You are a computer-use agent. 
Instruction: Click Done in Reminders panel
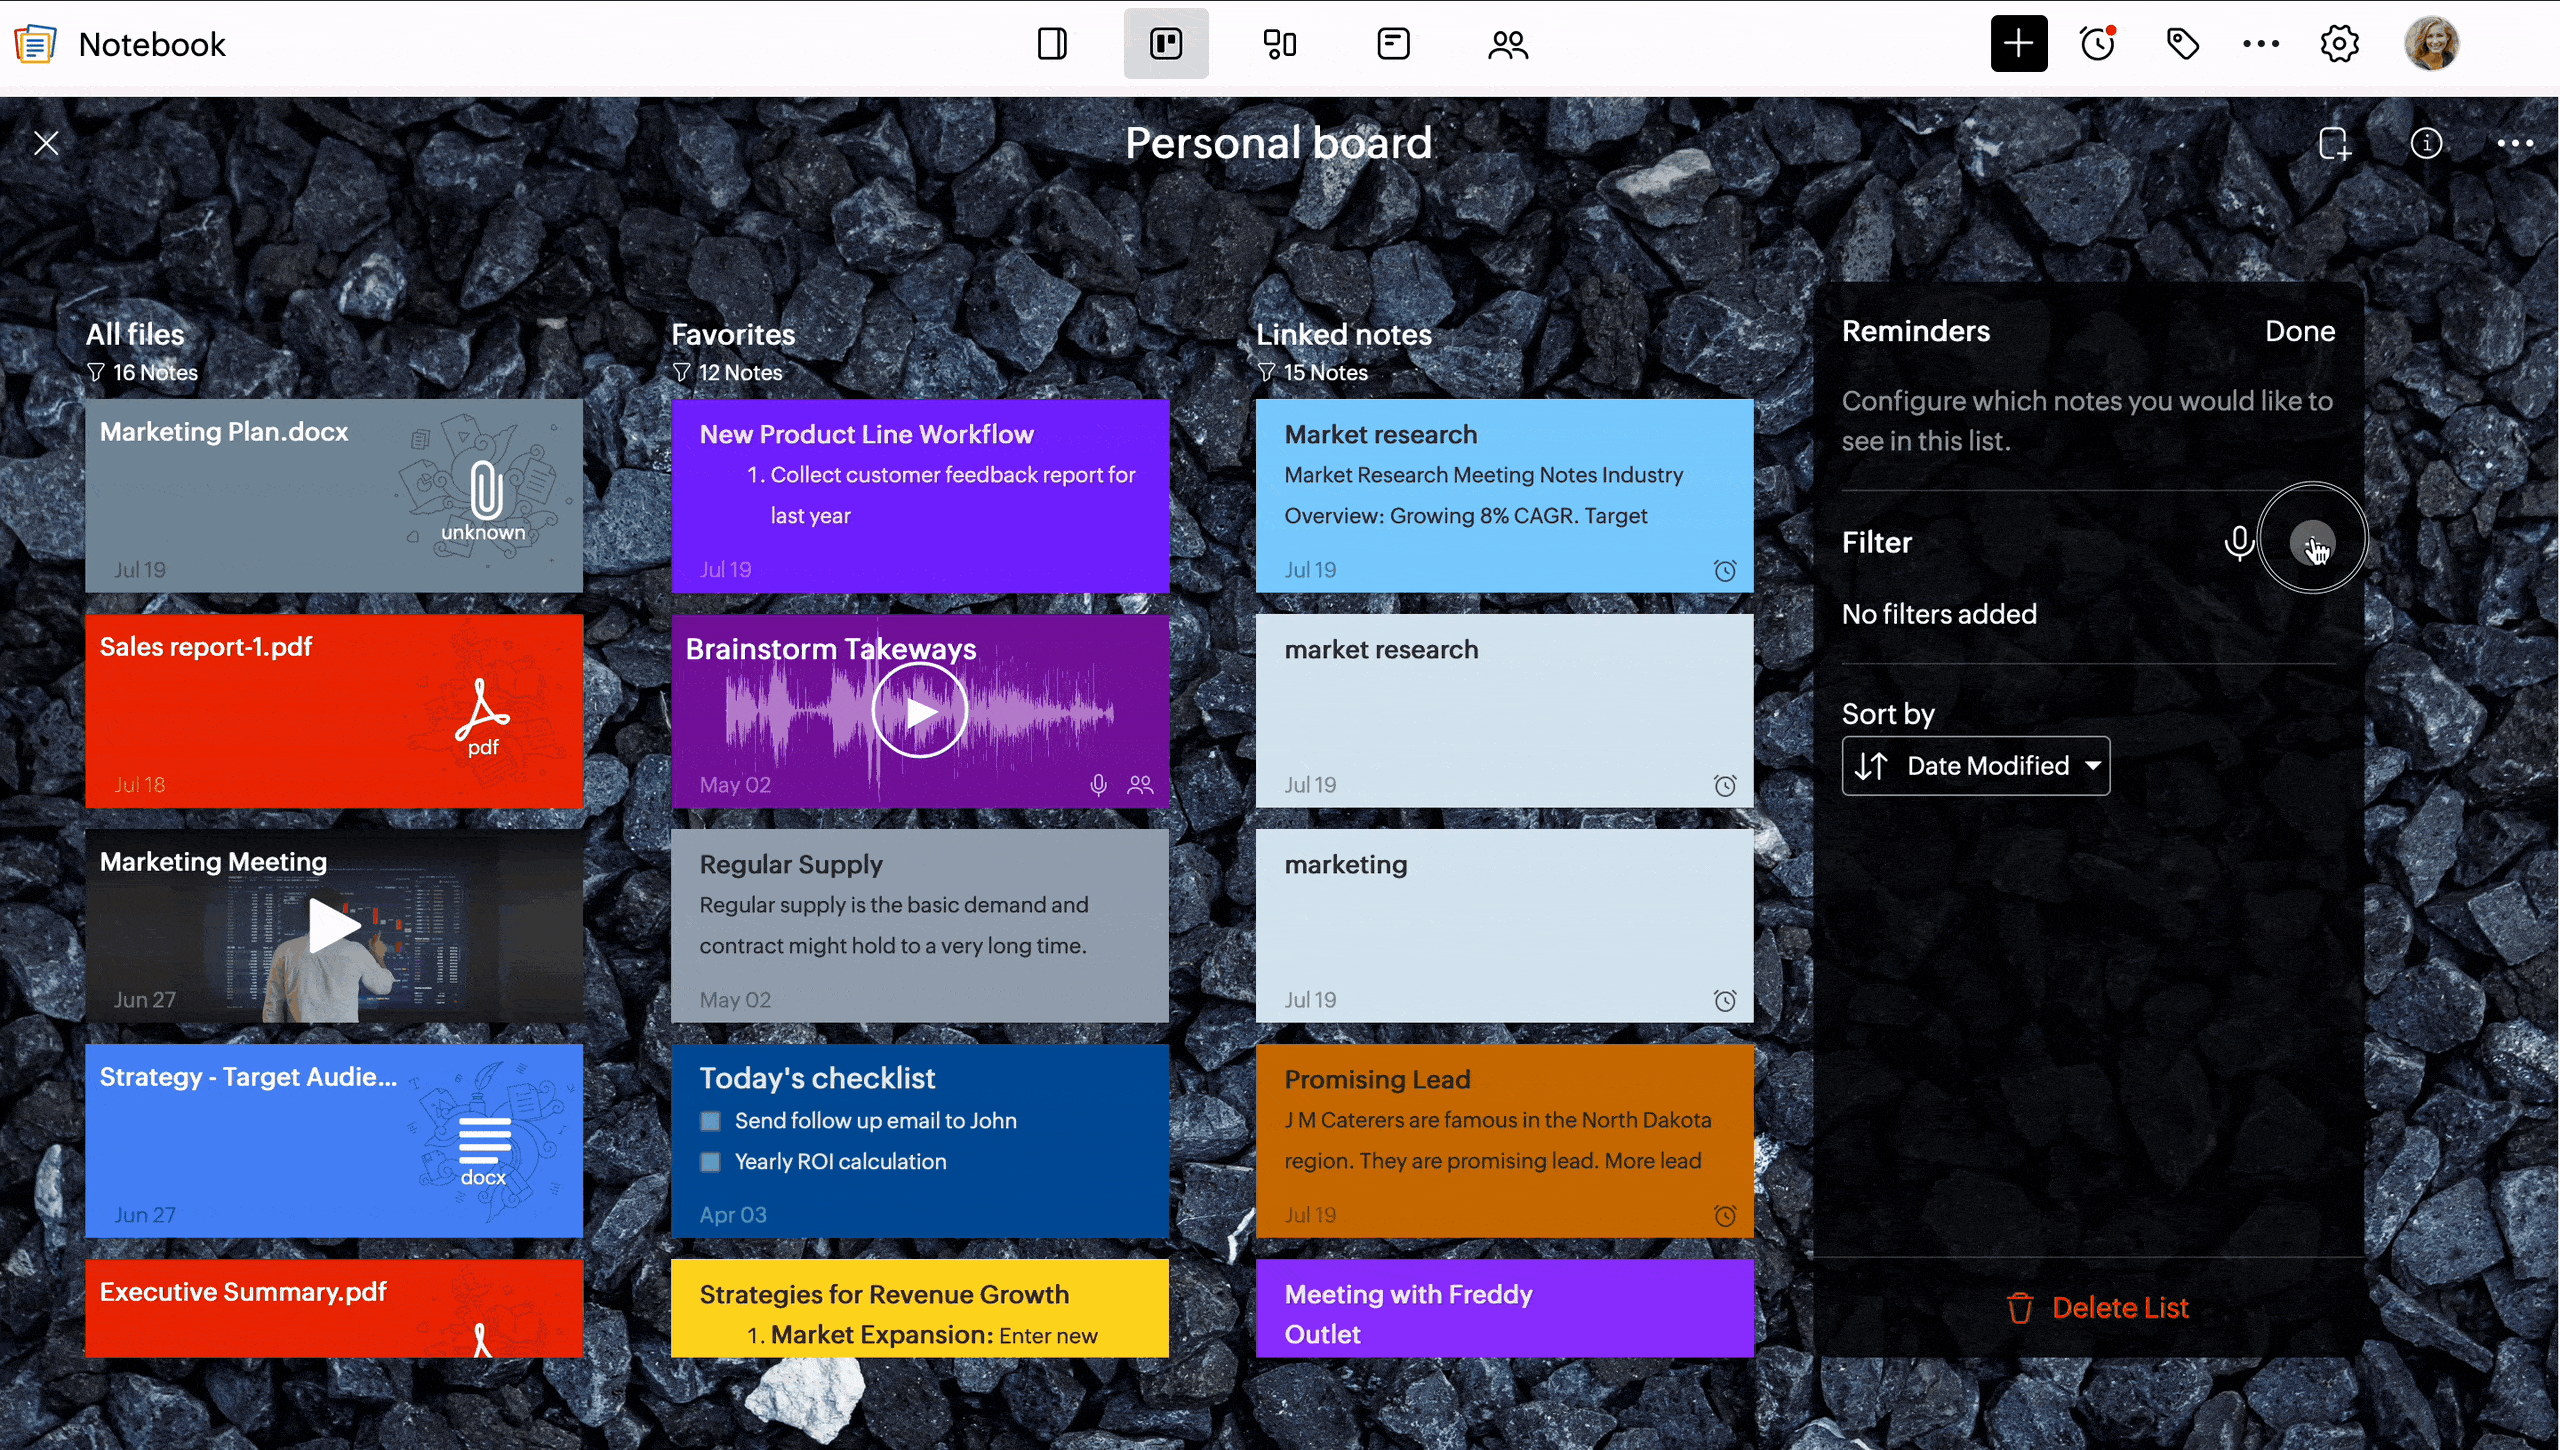[2299, 331]
